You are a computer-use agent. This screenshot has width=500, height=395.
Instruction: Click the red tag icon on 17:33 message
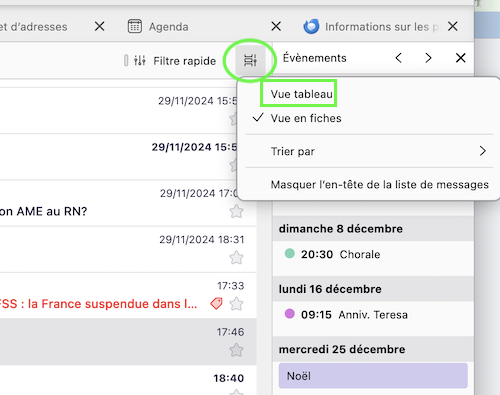point(216,303)
